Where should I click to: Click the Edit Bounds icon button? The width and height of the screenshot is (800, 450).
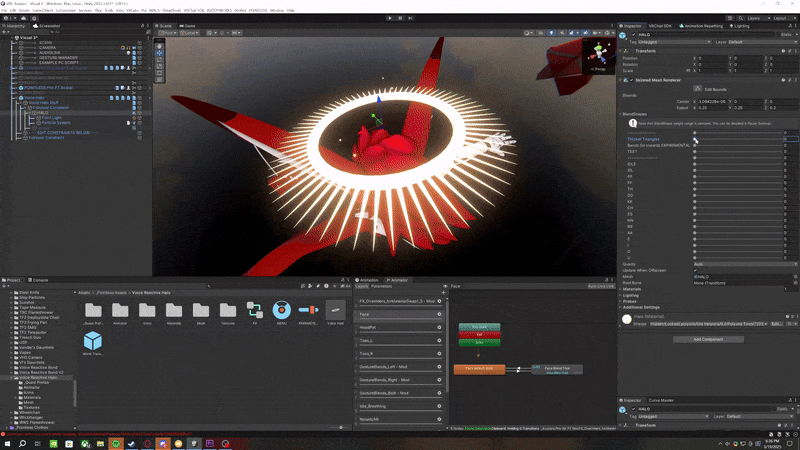697,89
